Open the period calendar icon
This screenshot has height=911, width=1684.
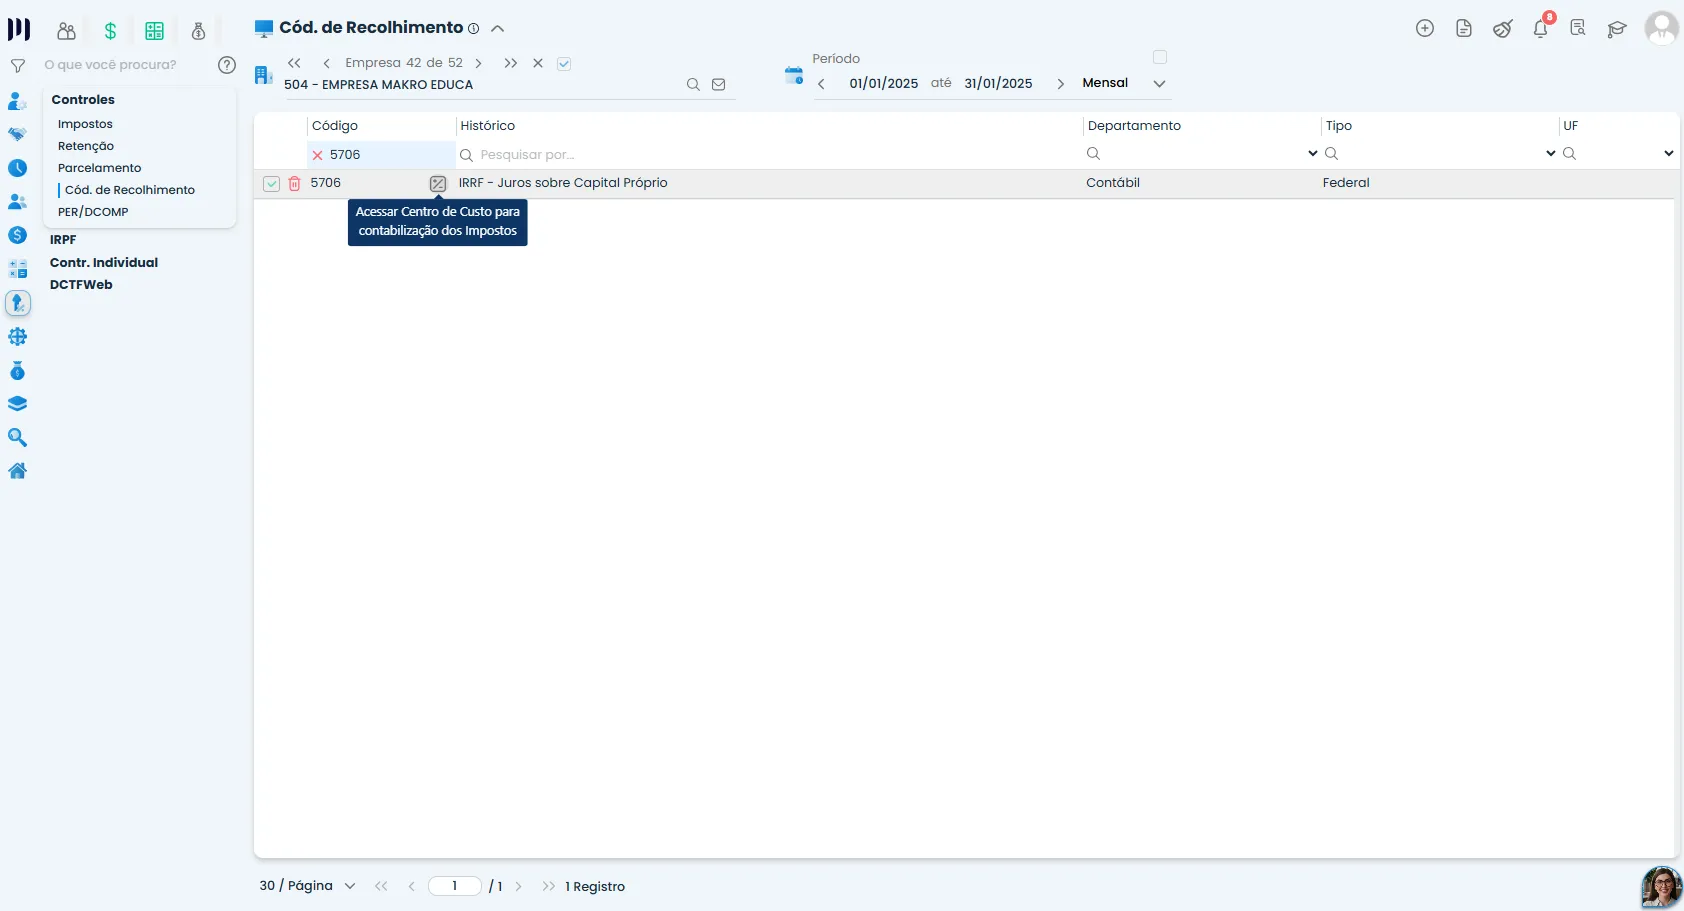tap(794, 75)
